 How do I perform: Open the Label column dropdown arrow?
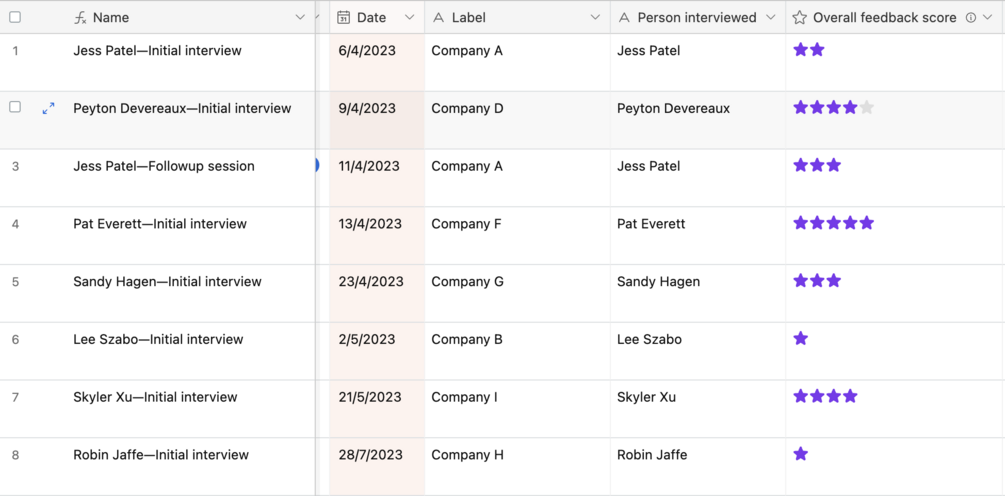click(x=595, y=18)
